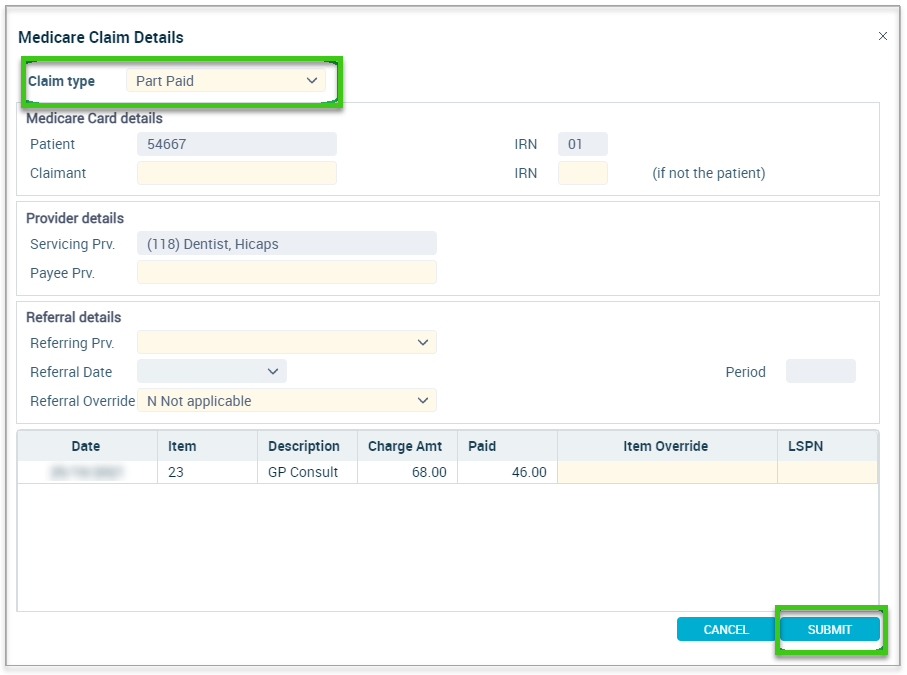Viewport: 907px width, 675px height.
Task: Select the paid amount 46.00 cell
Action: point(507,472)
